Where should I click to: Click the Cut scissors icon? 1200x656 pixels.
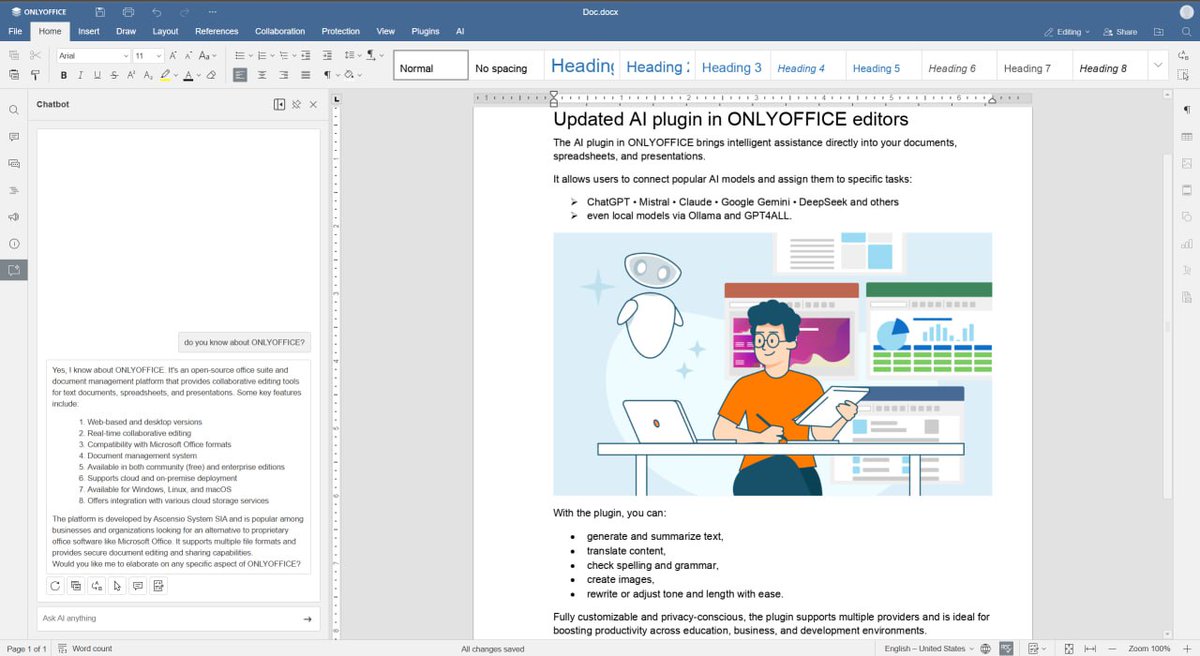35,56
